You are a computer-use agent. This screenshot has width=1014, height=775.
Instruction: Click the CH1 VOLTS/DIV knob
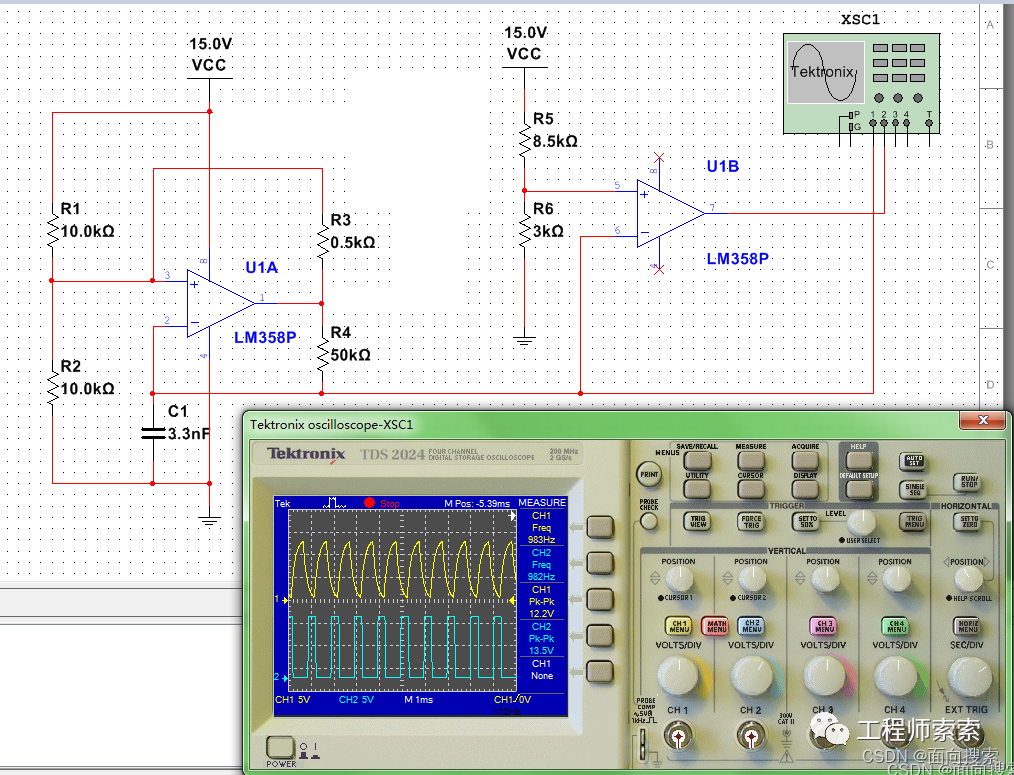[678, 676]
